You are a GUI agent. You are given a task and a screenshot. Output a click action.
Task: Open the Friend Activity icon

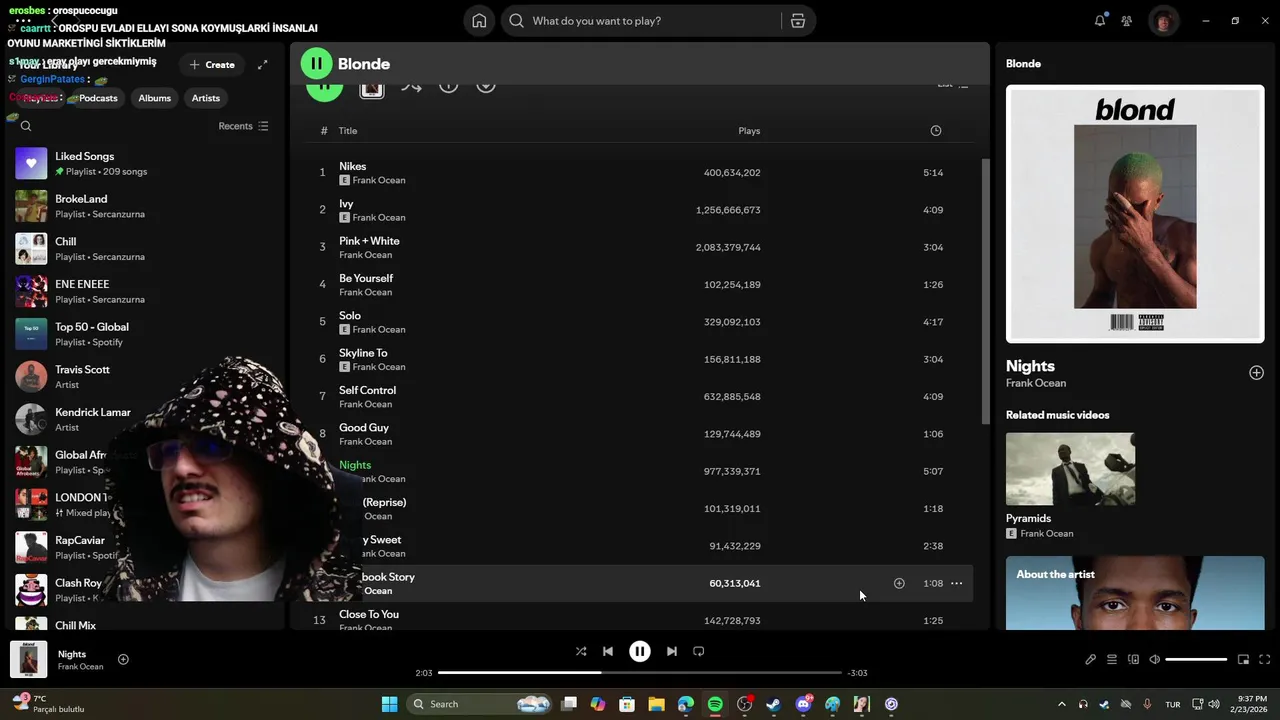[x=1127, y=21]
